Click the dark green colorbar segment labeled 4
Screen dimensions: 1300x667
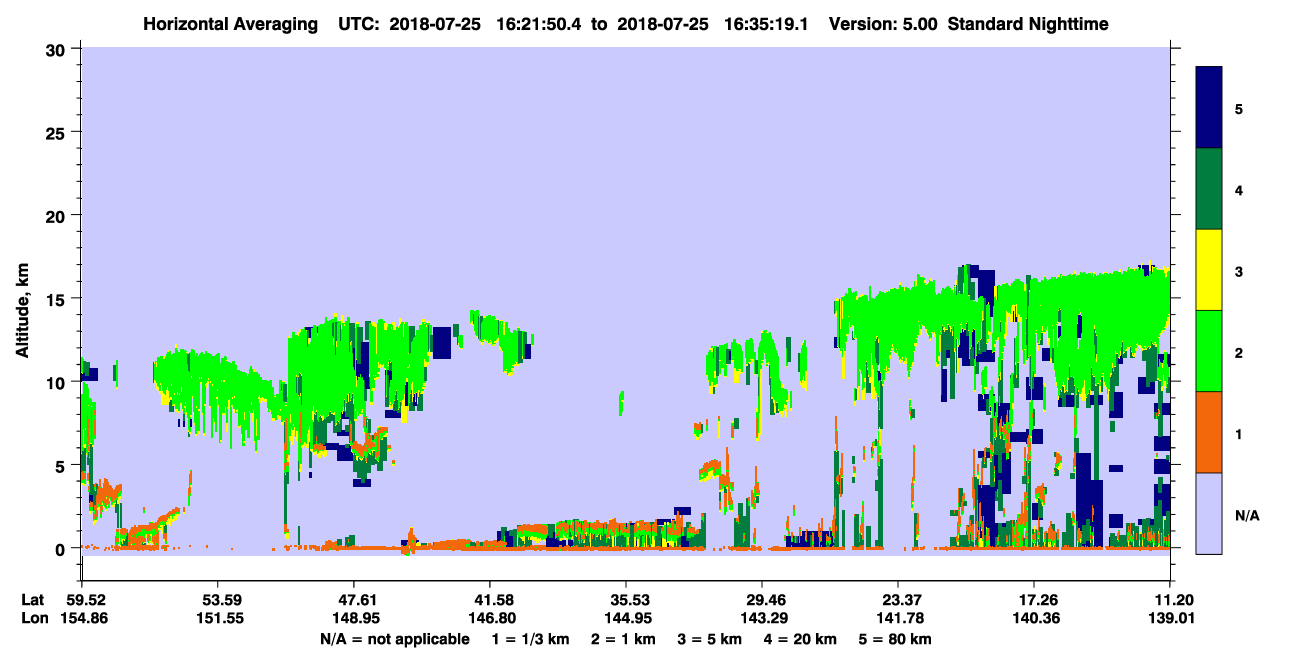[1209, 189]
